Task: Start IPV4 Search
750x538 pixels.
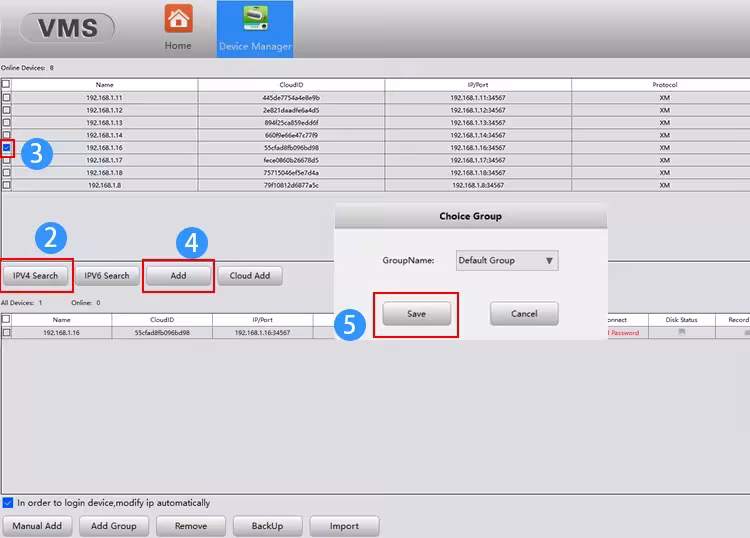Action: coord(35,276)
